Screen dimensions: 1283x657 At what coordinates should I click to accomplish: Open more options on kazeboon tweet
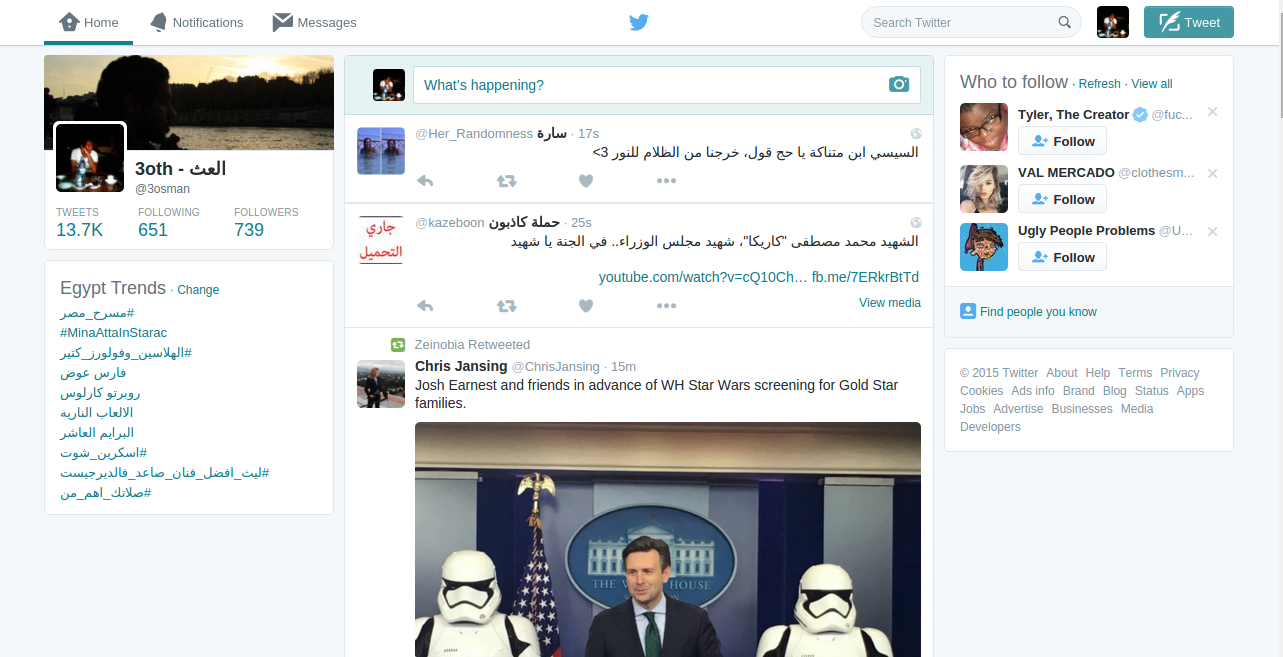666,306
